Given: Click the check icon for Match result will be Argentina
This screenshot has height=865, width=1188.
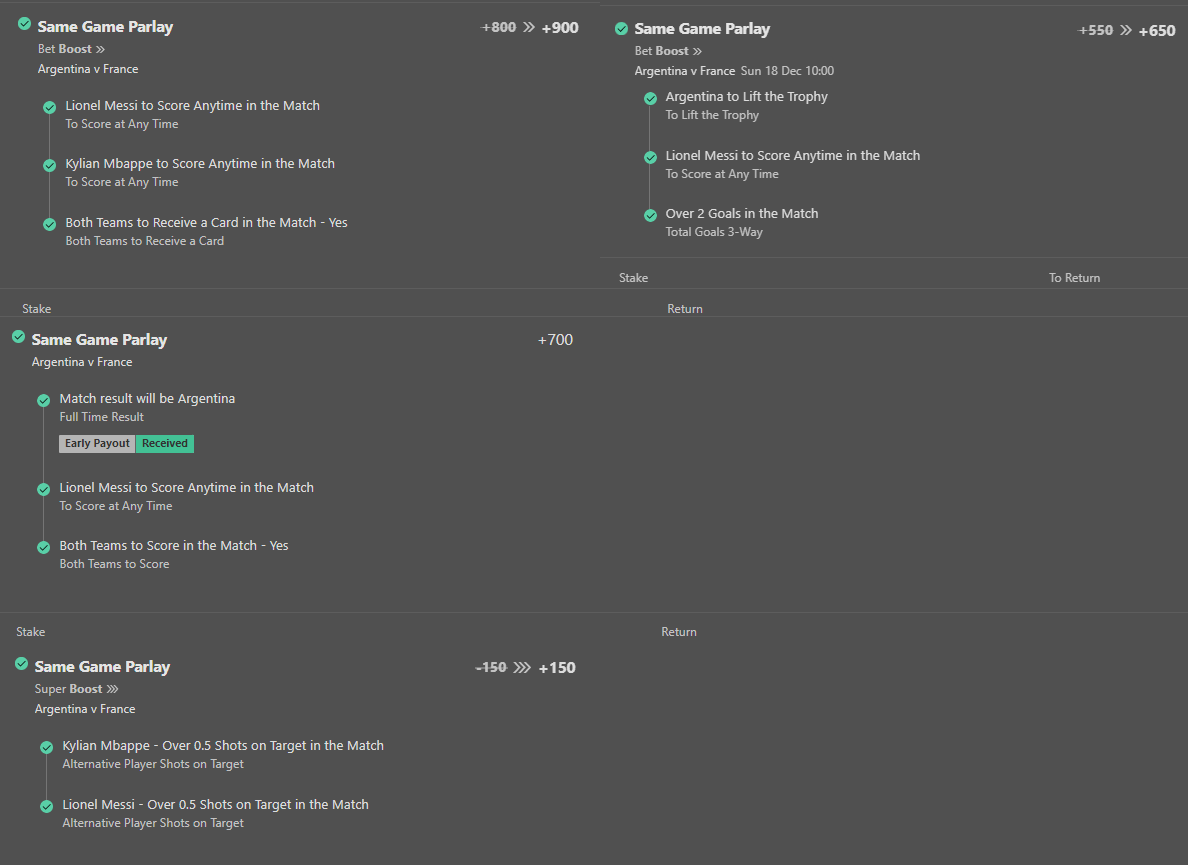Looking at the screenshot, I should pos(44,400).
